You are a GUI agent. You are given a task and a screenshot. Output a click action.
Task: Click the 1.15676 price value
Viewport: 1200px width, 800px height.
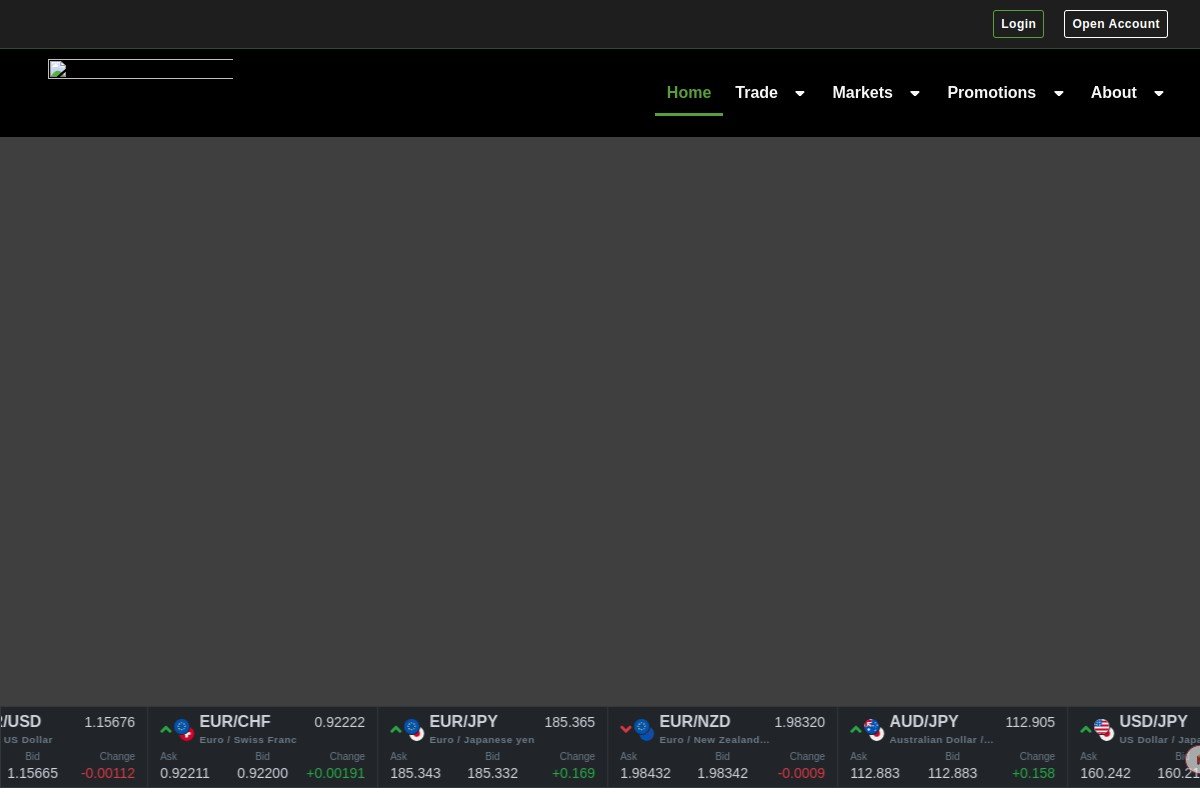(x=110, y=722)
